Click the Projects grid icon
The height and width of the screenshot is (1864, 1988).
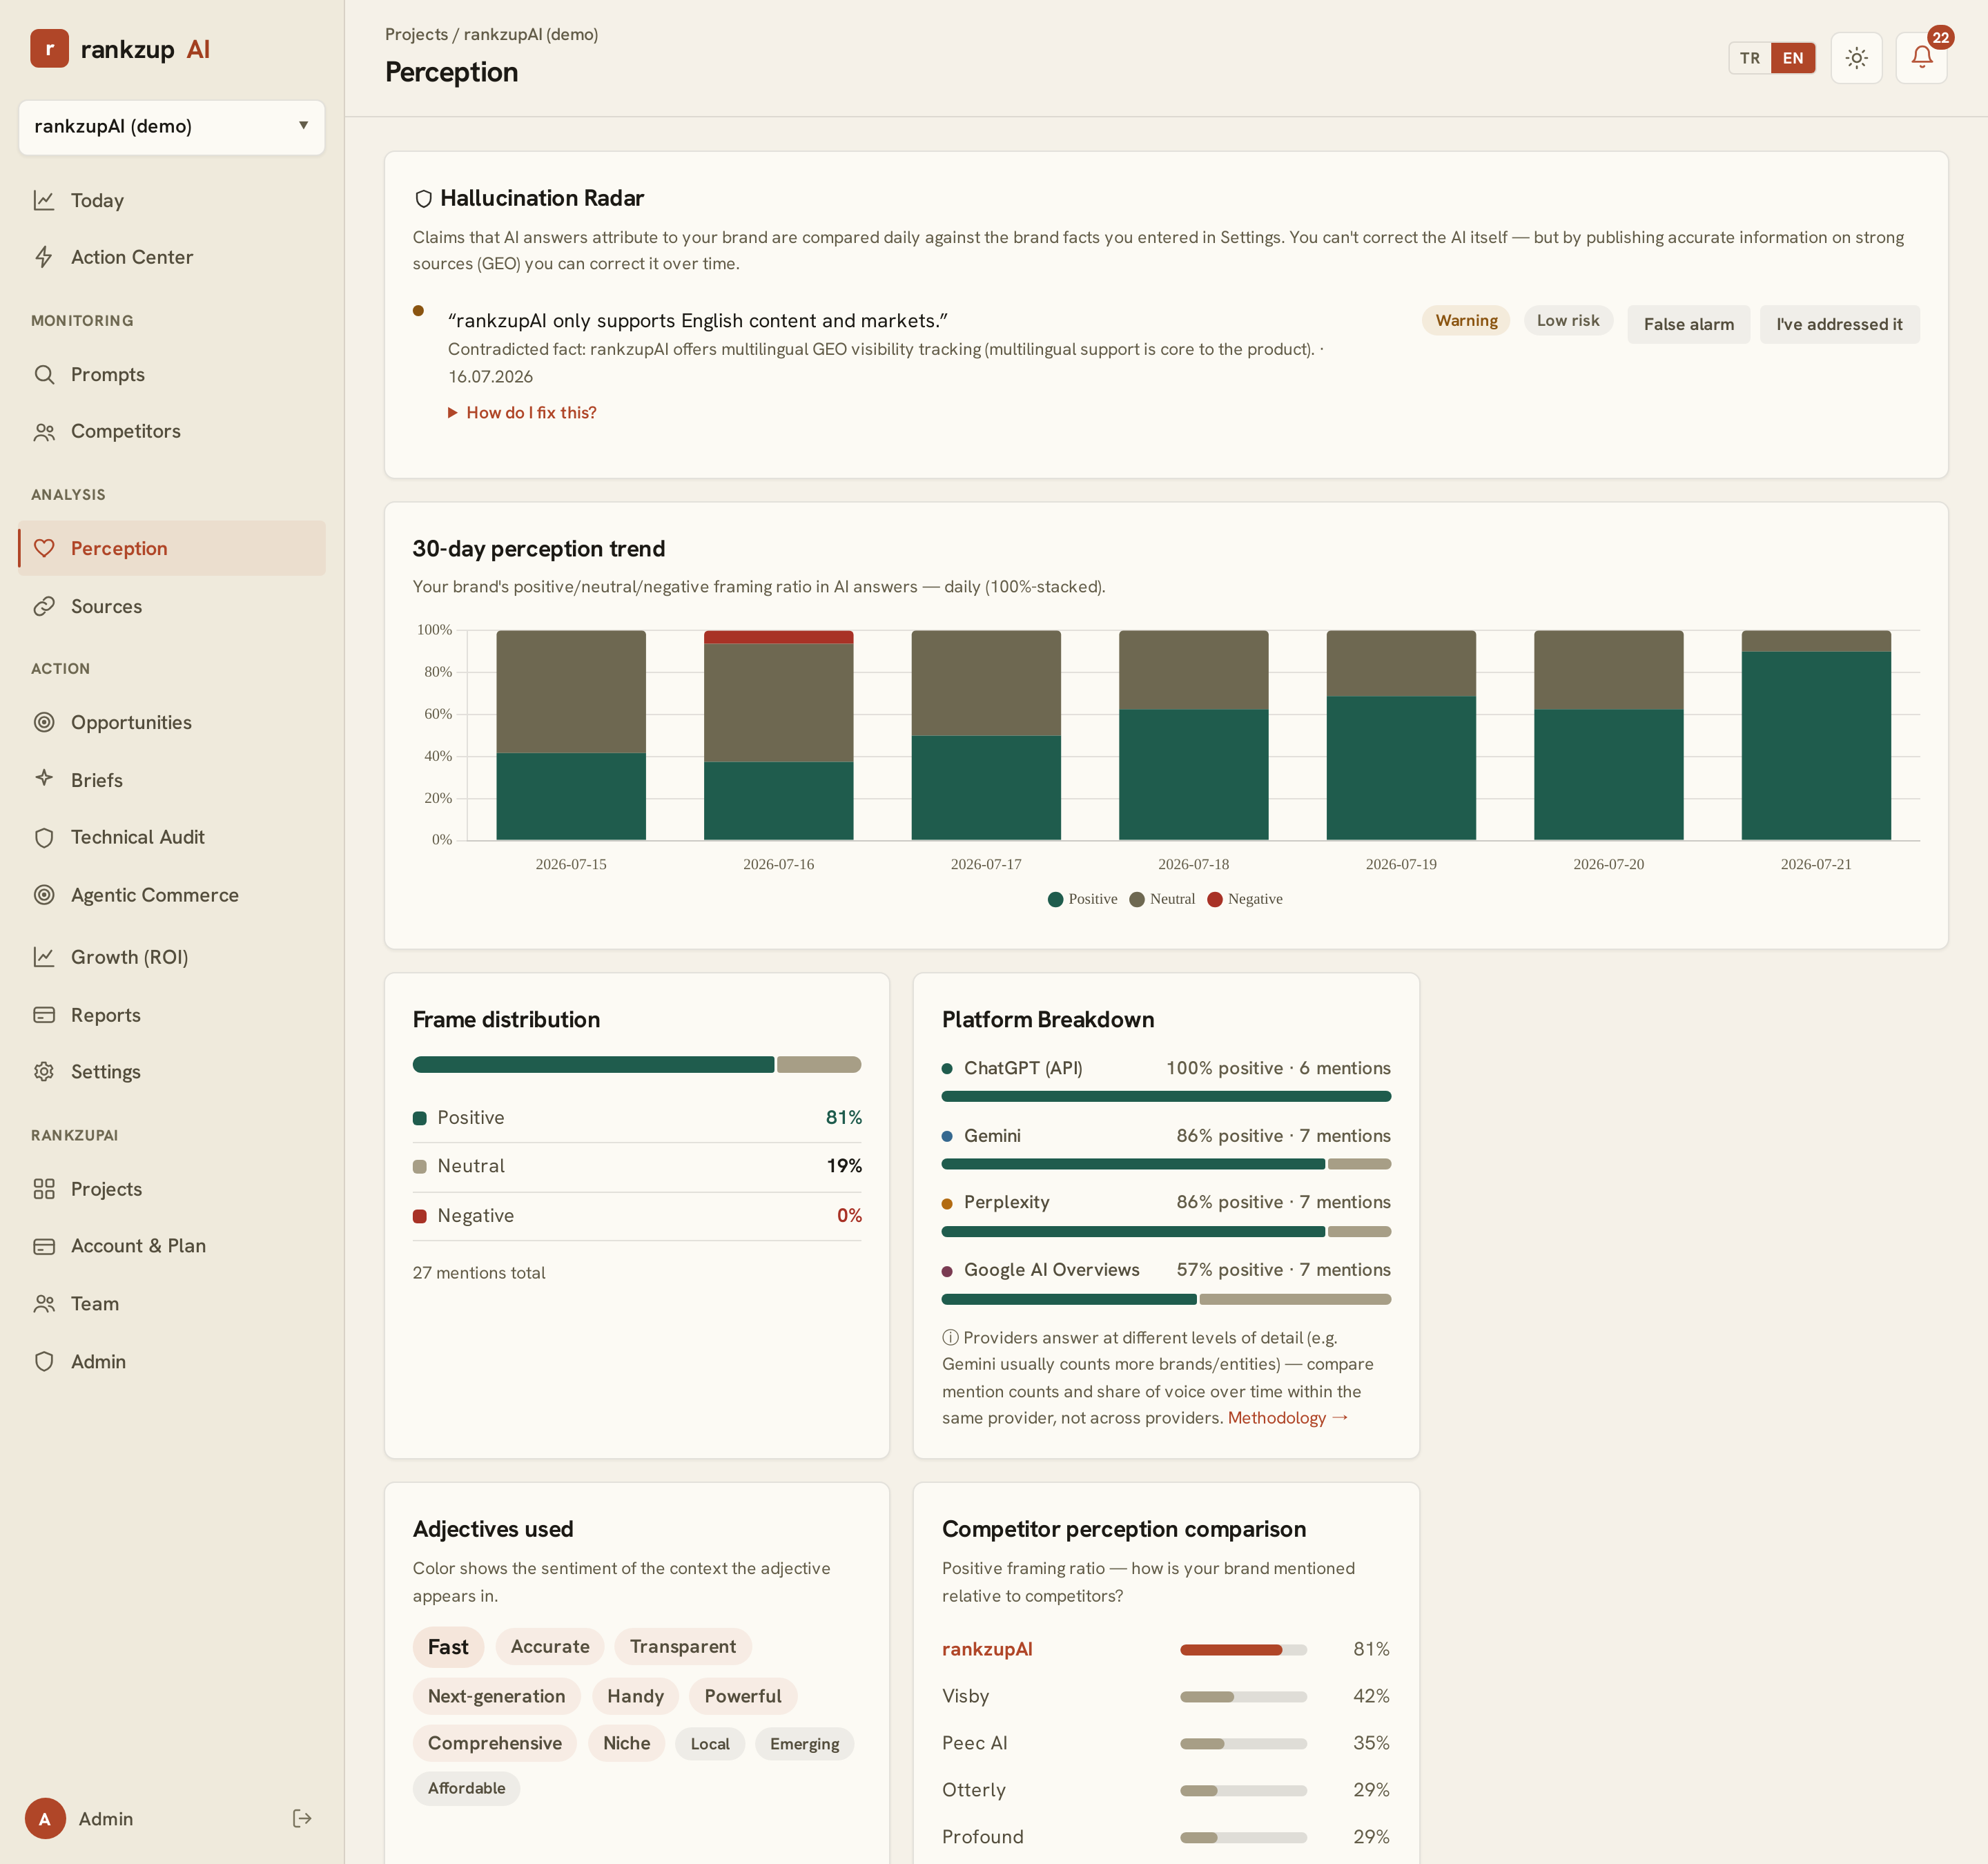[44, 1189]
